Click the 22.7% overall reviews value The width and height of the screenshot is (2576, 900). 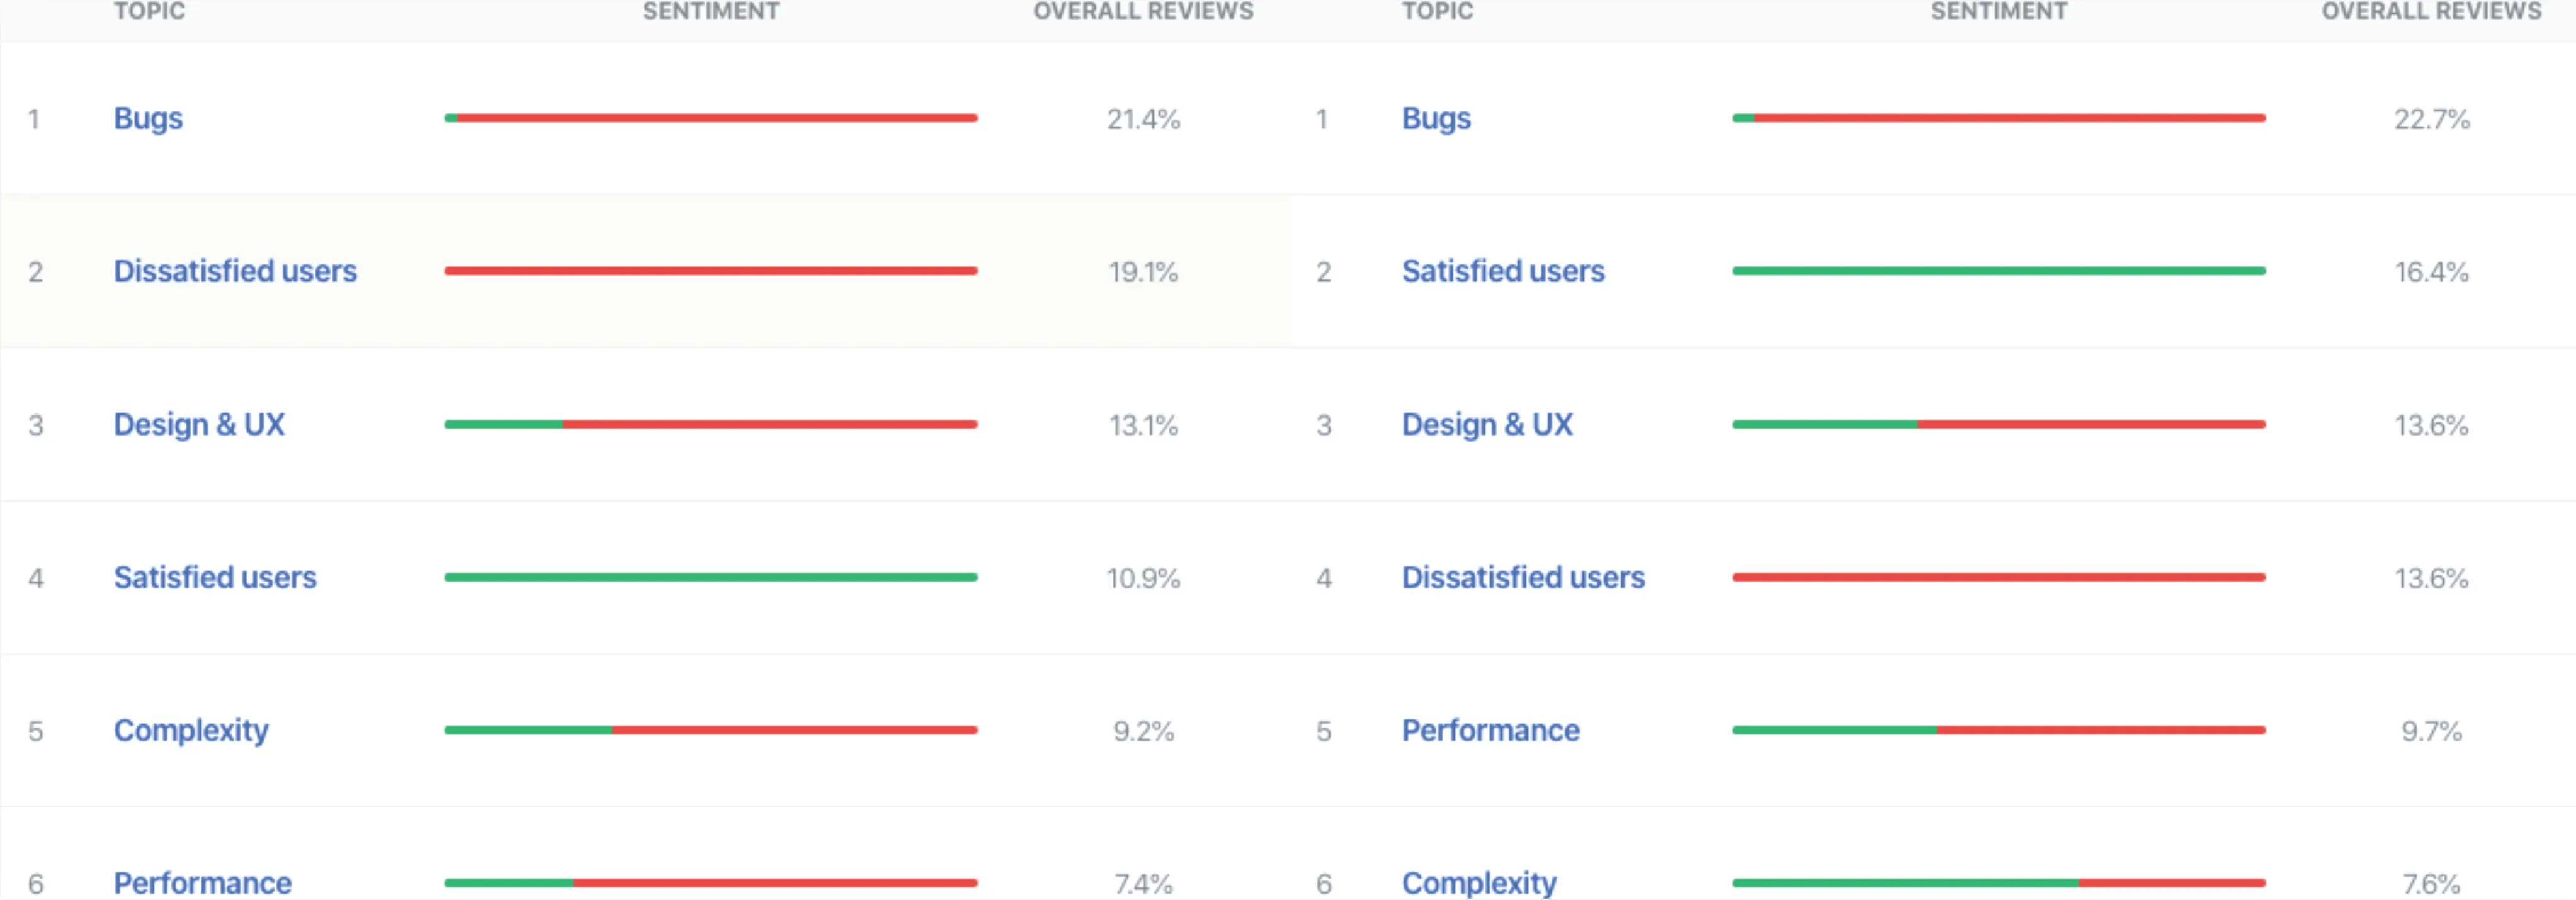pos(2431,119)
